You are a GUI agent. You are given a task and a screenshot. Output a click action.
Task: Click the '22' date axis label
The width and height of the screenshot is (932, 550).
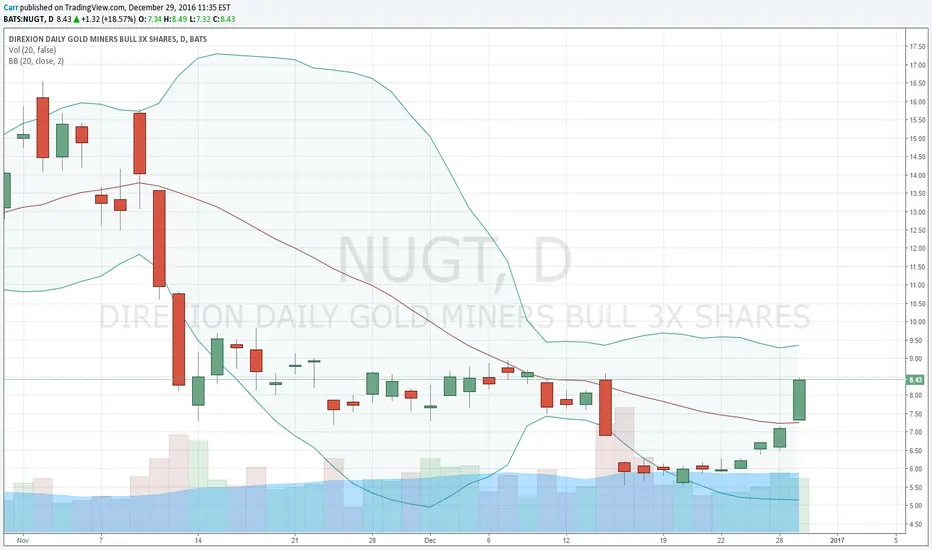point(720,540)
